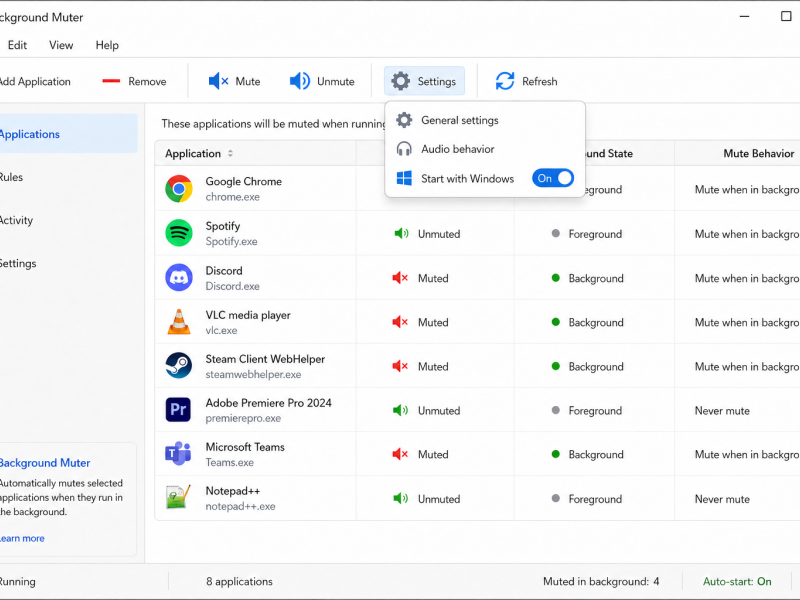The image size is (800, 600).
Task: Select the VLC media player cone icon
Action: (179, 322)
